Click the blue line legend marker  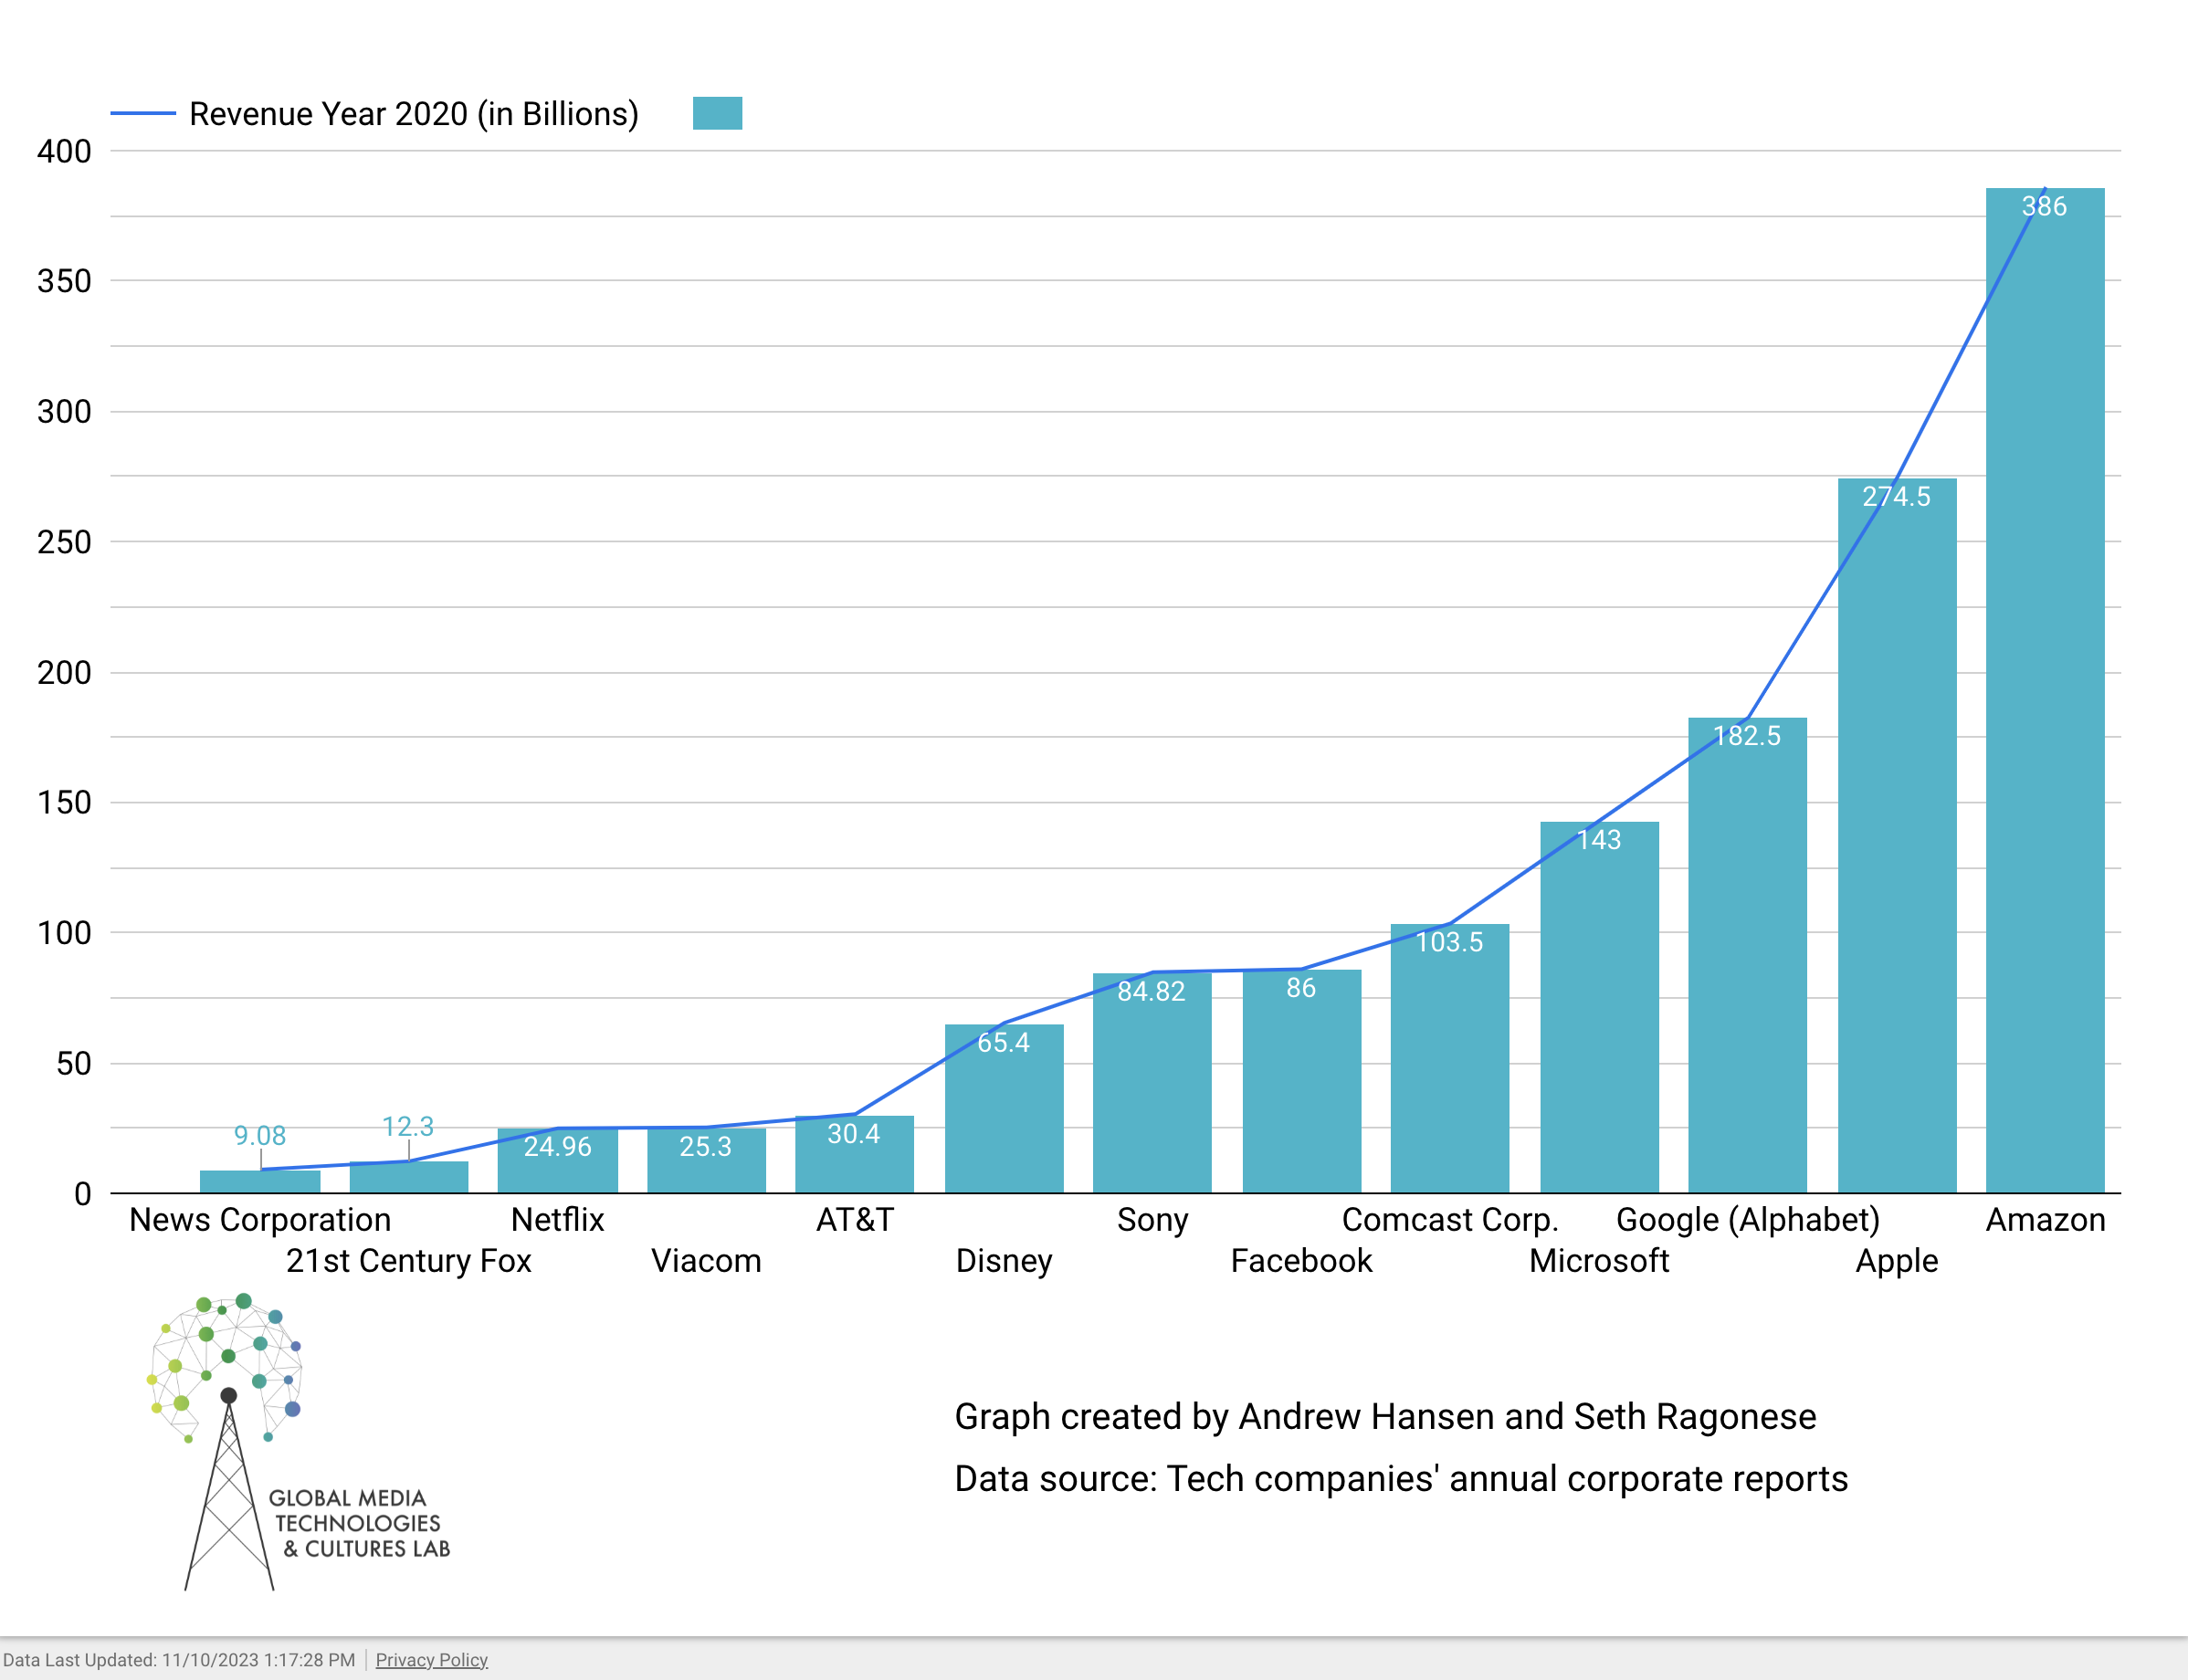pyautogui.click(x=142, y=113)
